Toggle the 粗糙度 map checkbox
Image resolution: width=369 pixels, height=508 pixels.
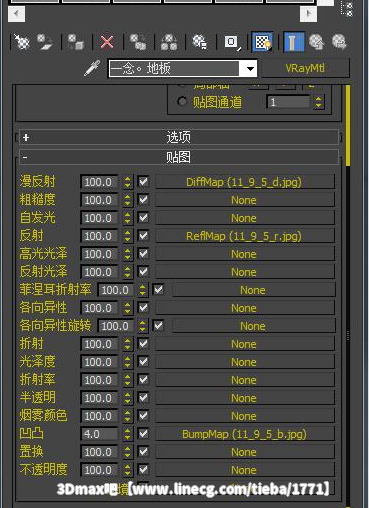pyautogui.click(x=144, y=200)
